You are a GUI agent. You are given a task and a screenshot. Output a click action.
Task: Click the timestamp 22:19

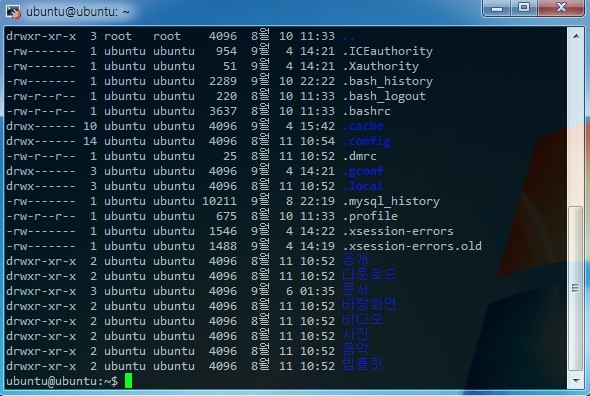[x=317, y=201]
